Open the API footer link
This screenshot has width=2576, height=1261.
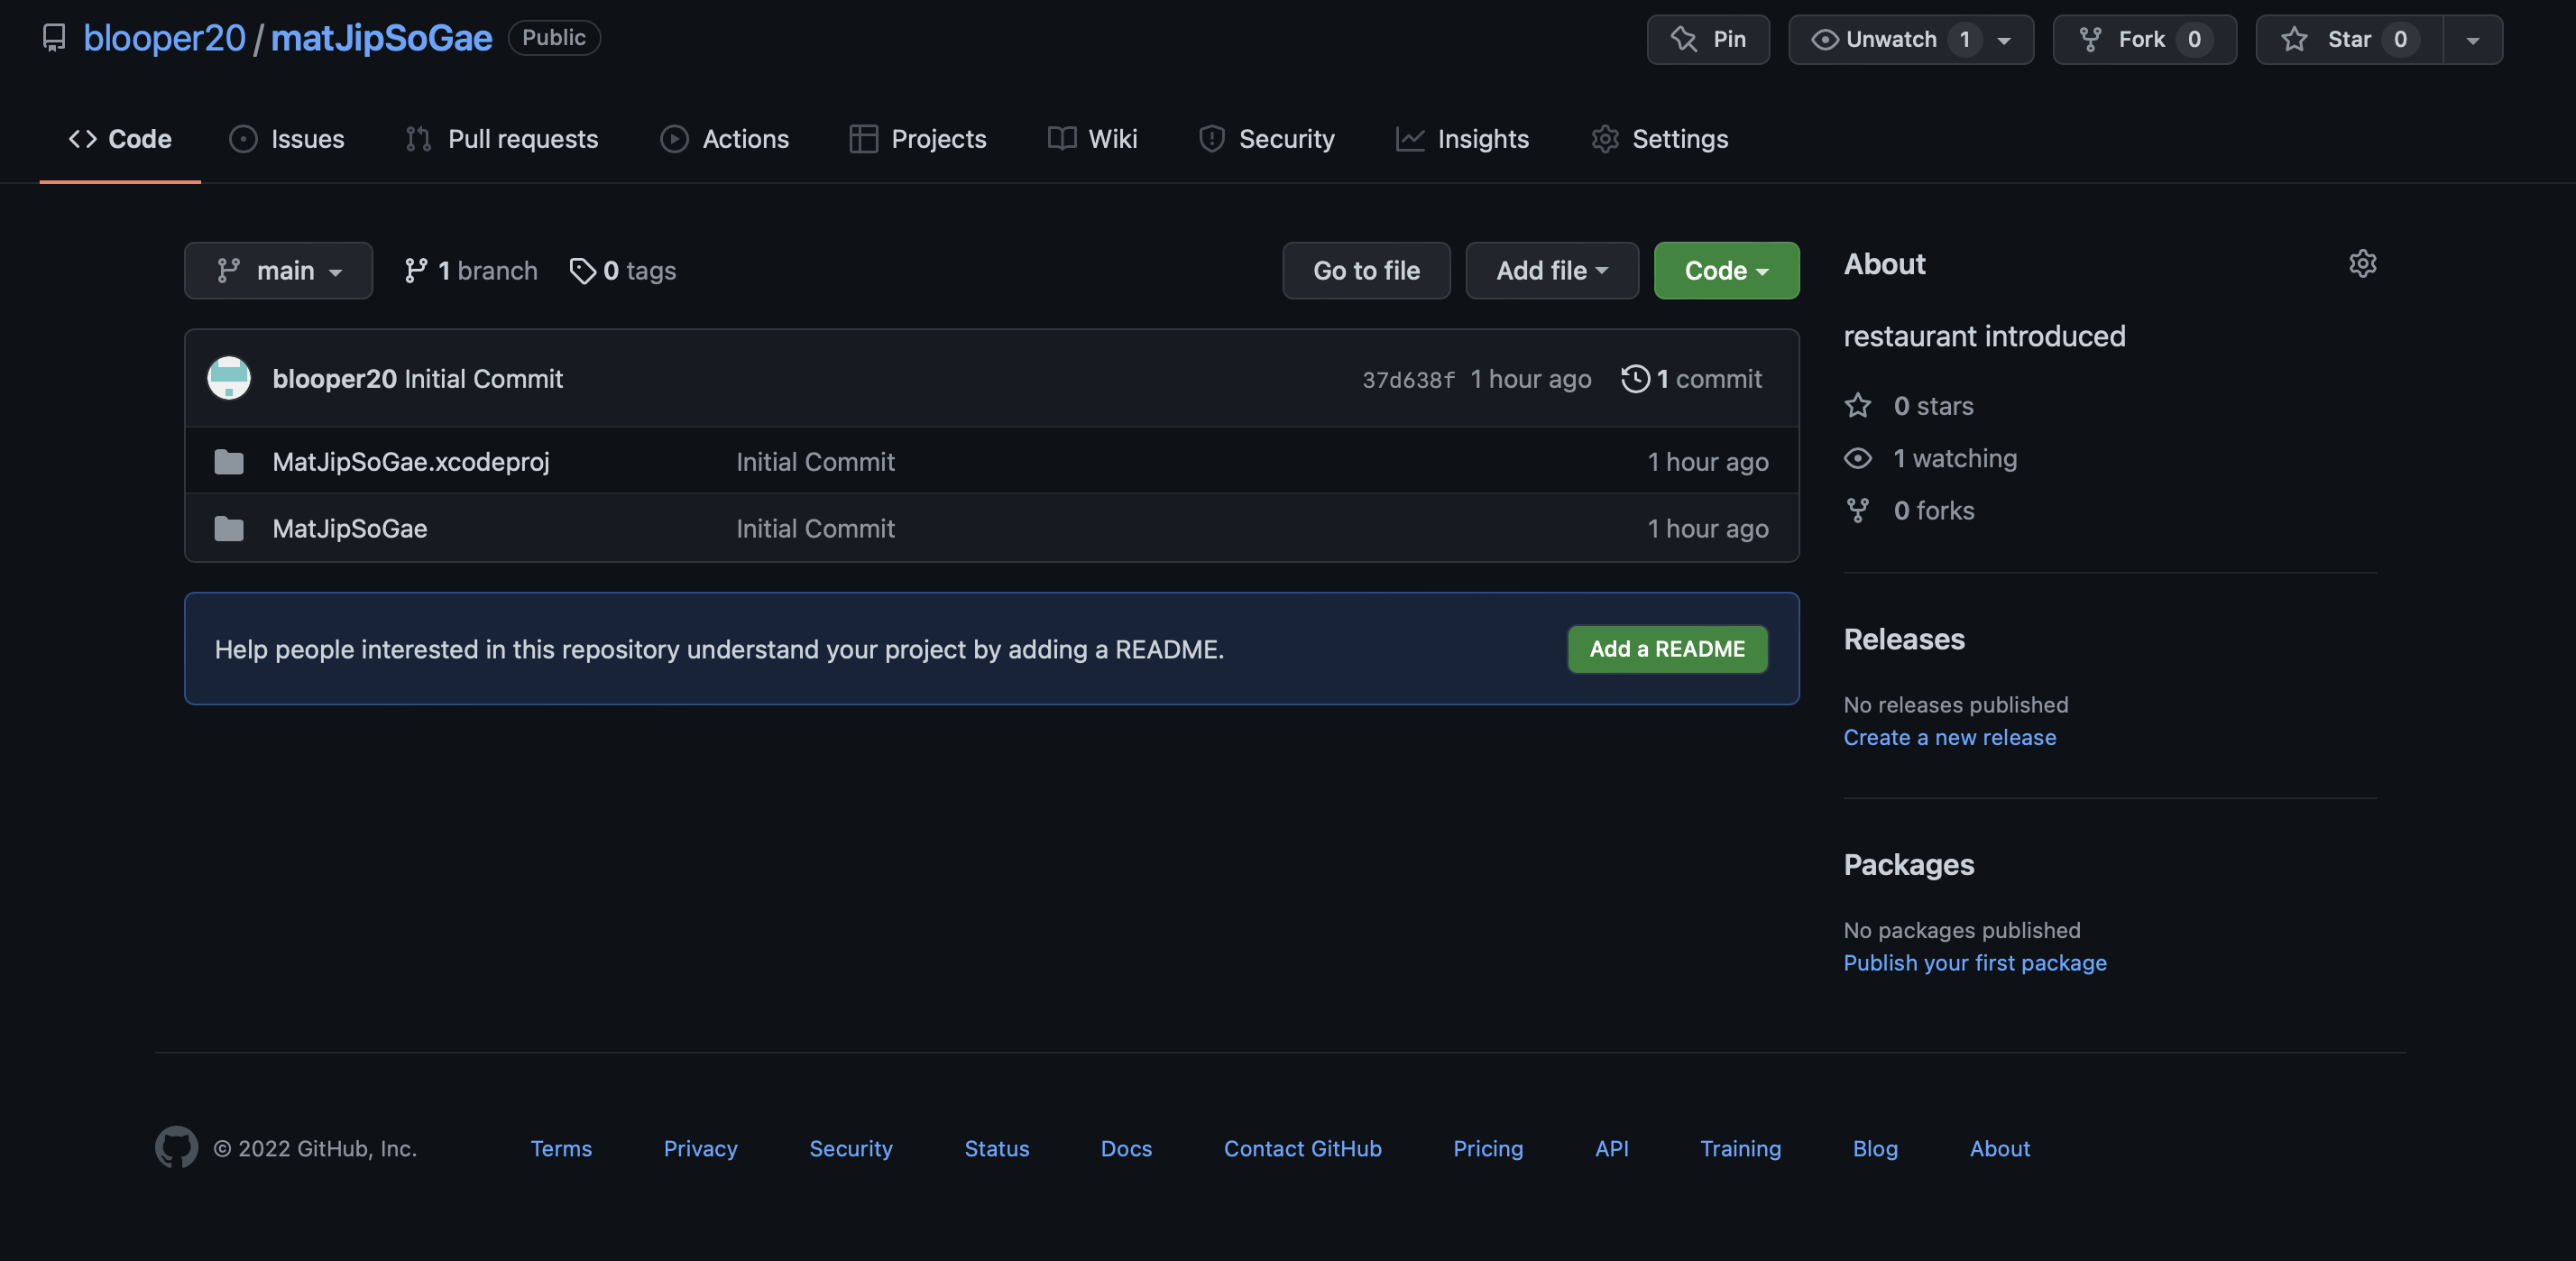point(1611,1149)
